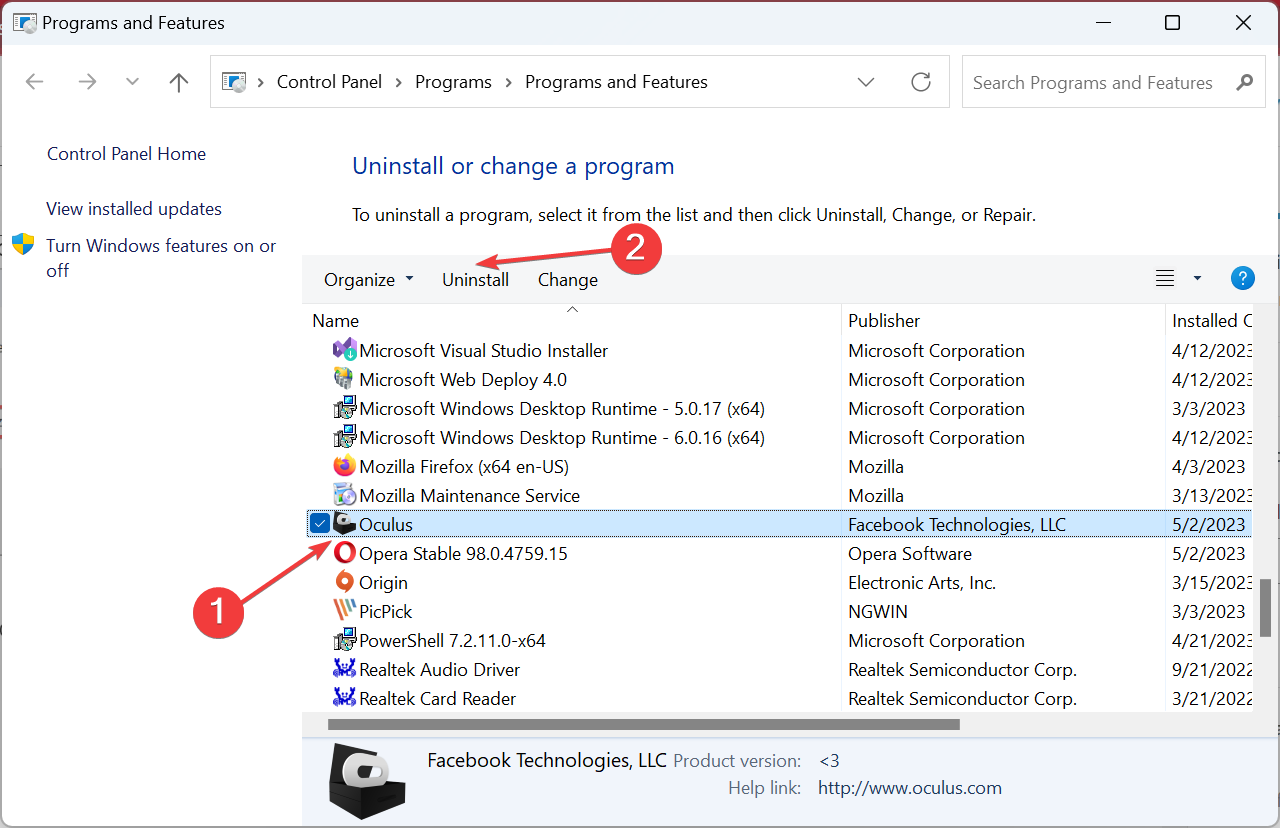
Task: Expand the chevron after Control Panel breadcrumb
Action: click(x=398, y=82)
